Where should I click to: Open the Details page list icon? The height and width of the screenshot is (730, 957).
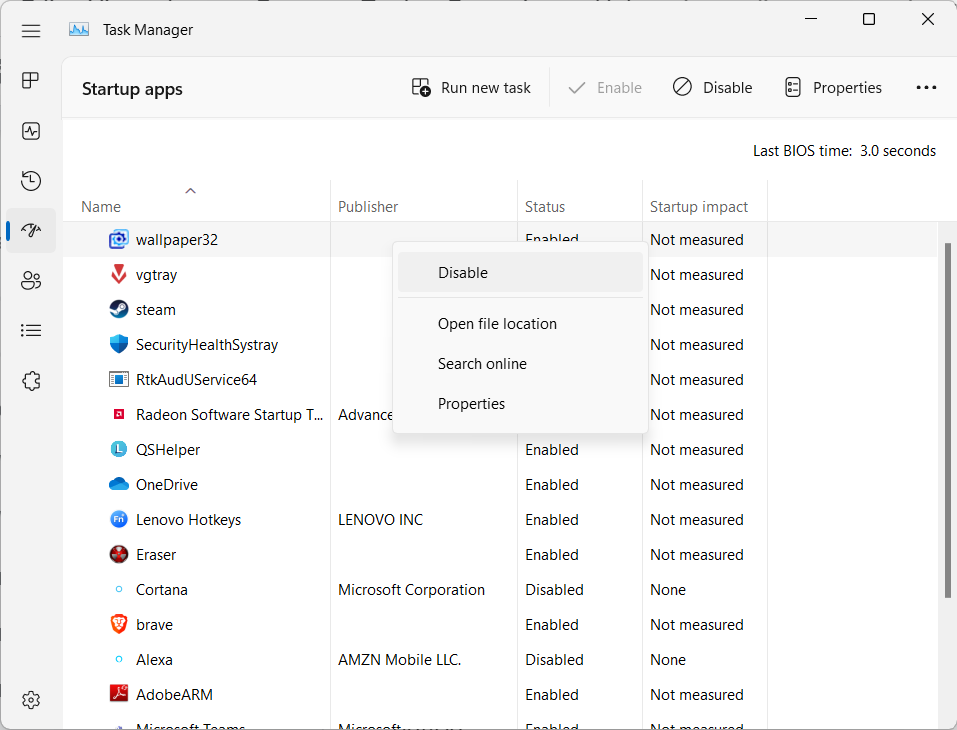point(31,330)
